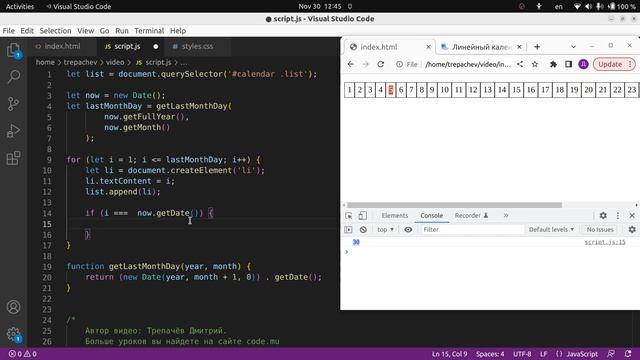This screenshot has width=640, height=360.
Task: Open the Extensions view
Action: pos(13,158)
